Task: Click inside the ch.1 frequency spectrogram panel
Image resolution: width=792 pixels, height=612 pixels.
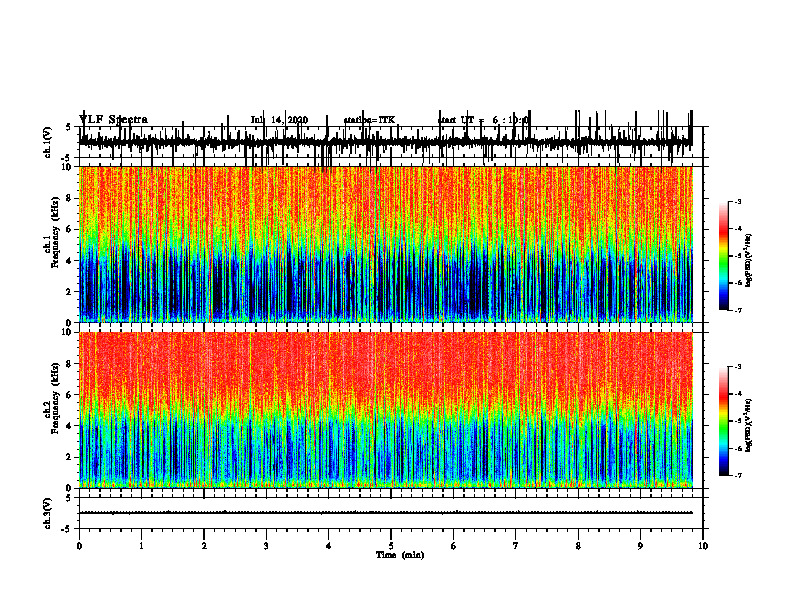Action: click(386, 244)
